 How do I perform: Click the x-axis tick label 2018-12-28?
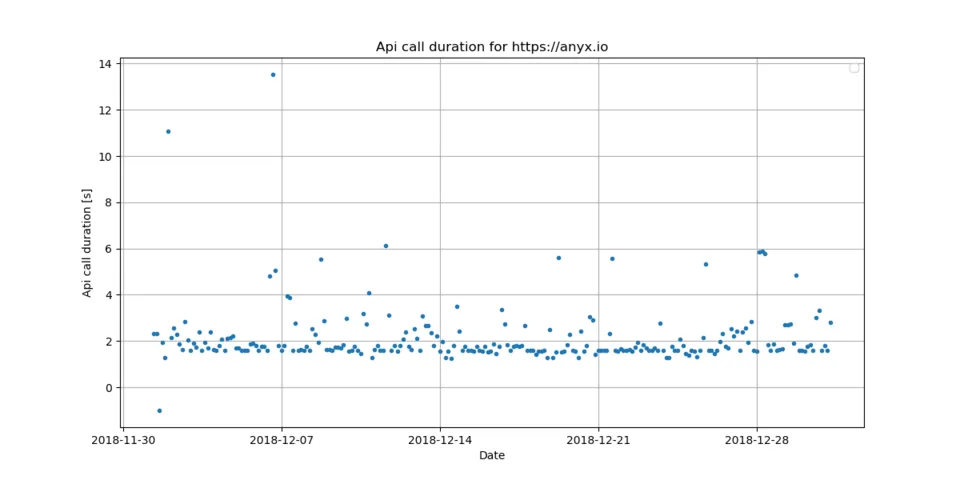pos(757,440)
